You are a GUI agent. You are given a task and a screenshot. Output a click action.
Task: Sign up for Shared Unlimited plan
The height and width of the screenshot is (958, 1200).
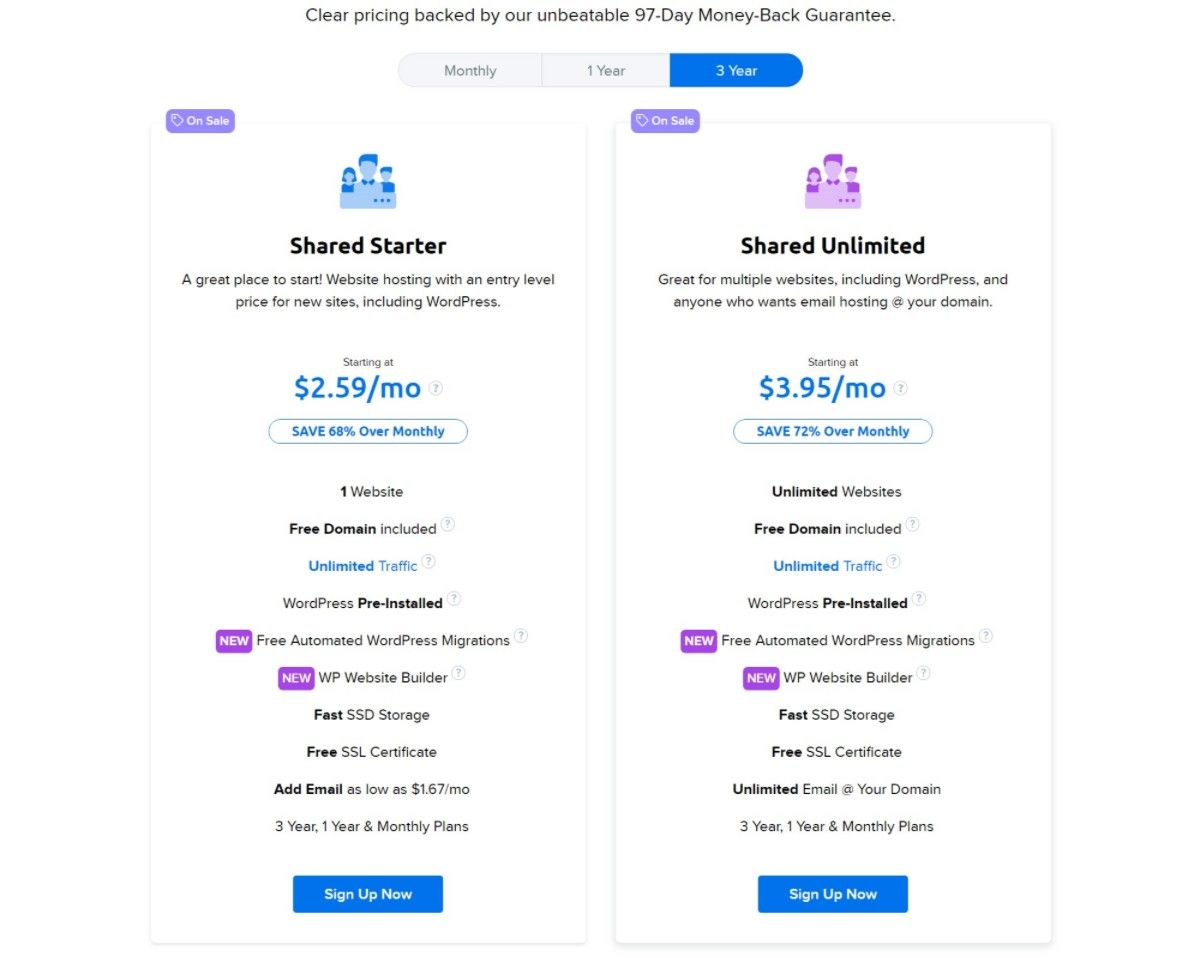[x=833, y=894]
